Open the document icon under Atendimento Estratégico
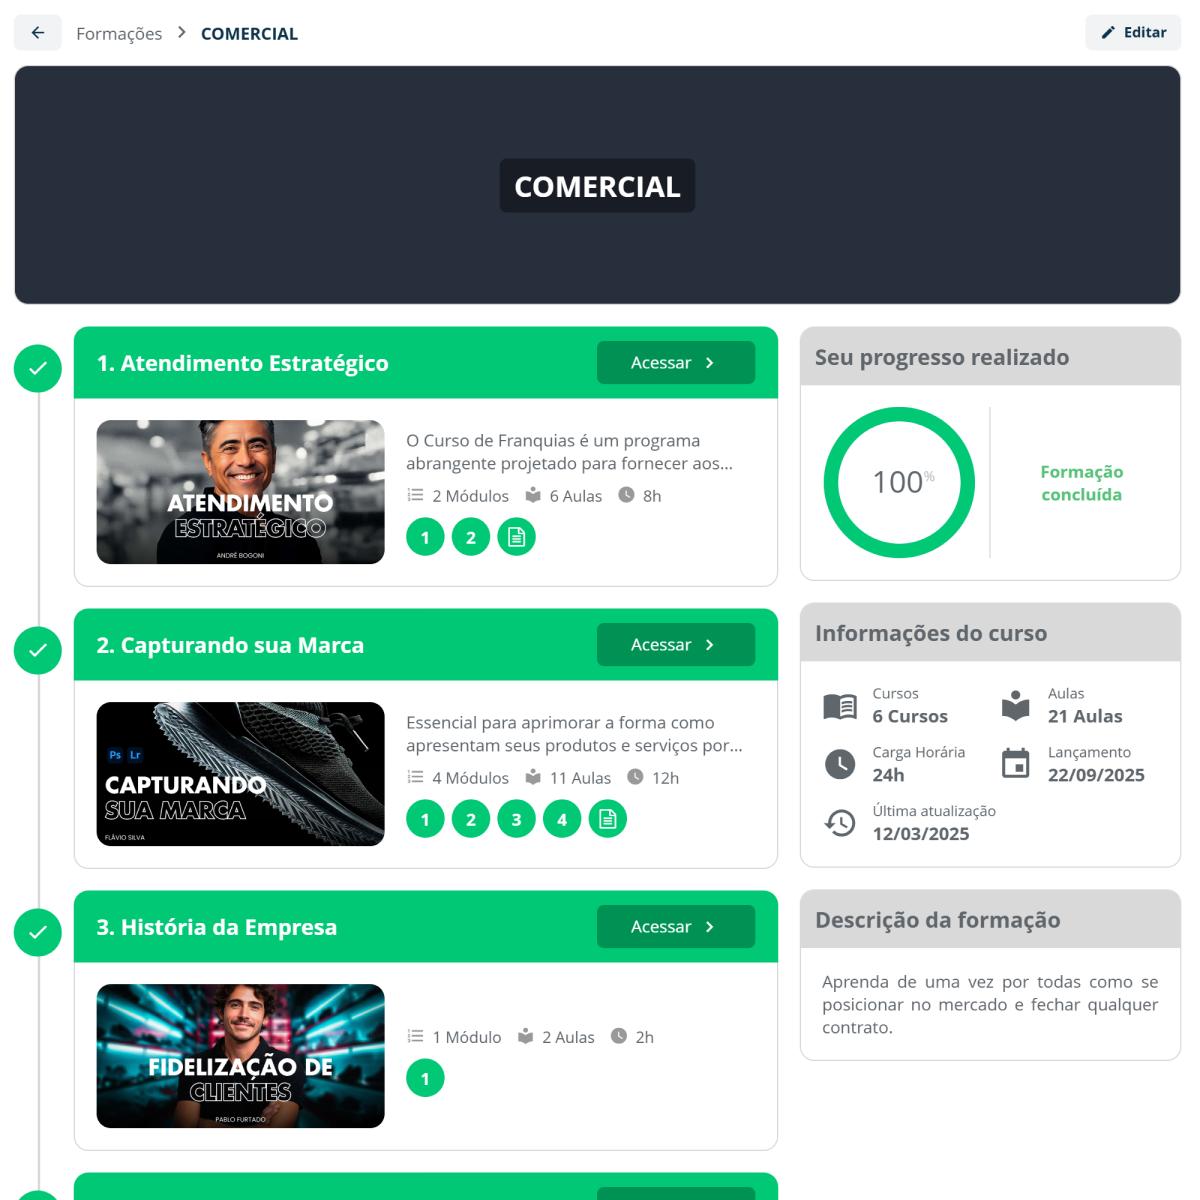Viewport: 1200px width, 1200px height. [x=517, y=536]
